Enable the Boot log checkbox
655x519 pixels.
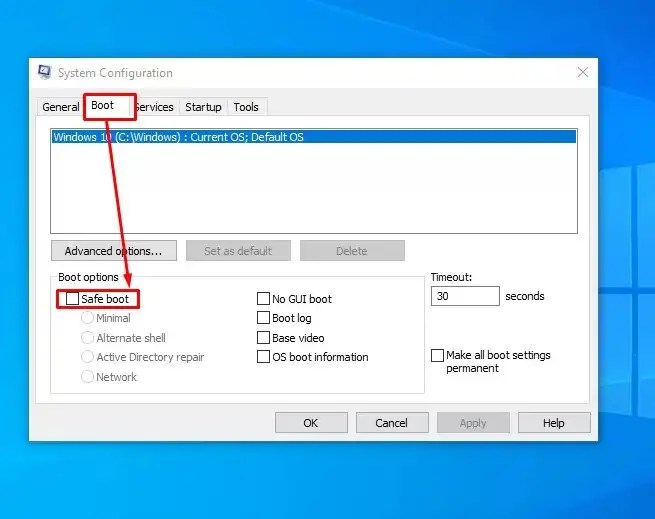[x=263, y=318]
